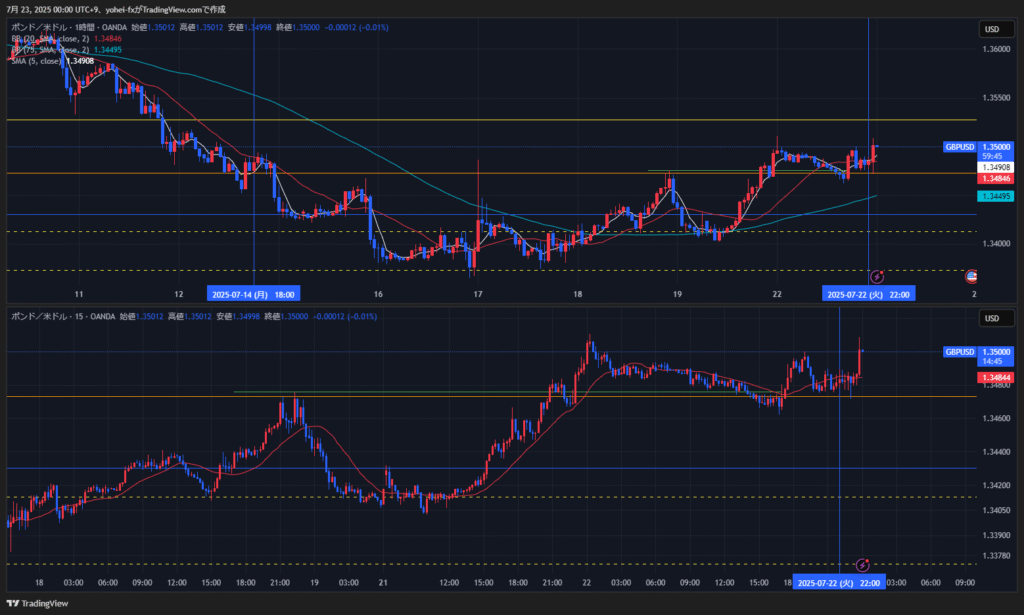Open the lightning event icon on the 15-minute chart
1024x615 pixels.
pyautogui.click(x=861, y=565)
